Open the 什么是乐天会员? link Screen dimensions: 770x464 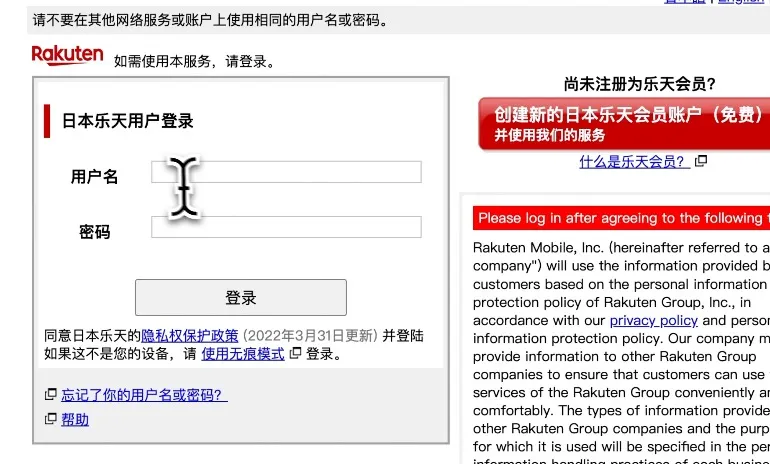pyautogui.click(x=634, y=161)
